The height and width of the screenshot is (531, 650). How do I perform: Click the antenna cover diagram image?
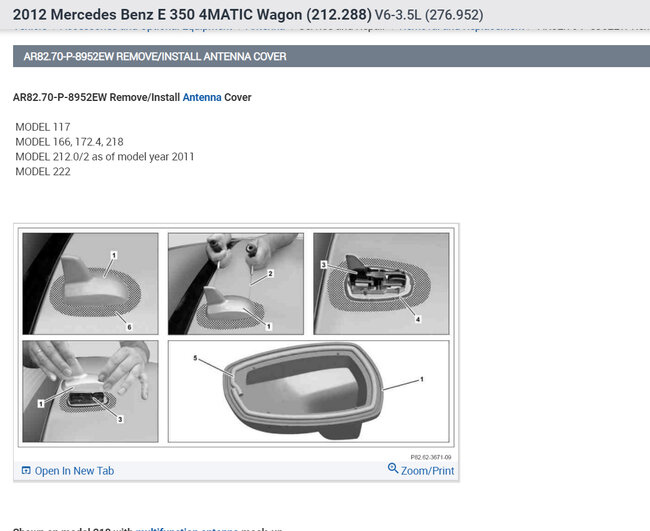[236, 337]
